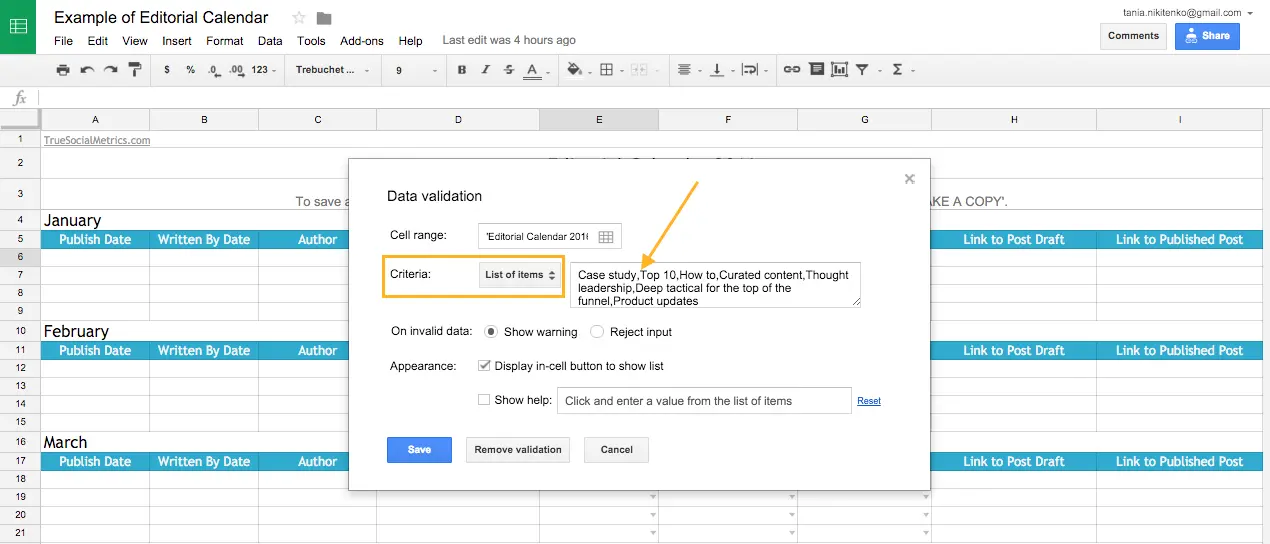The height and width of the screenshot is (544, 1270).
Task: Toggle bold text formatting
Action: [x=462, y=70]
